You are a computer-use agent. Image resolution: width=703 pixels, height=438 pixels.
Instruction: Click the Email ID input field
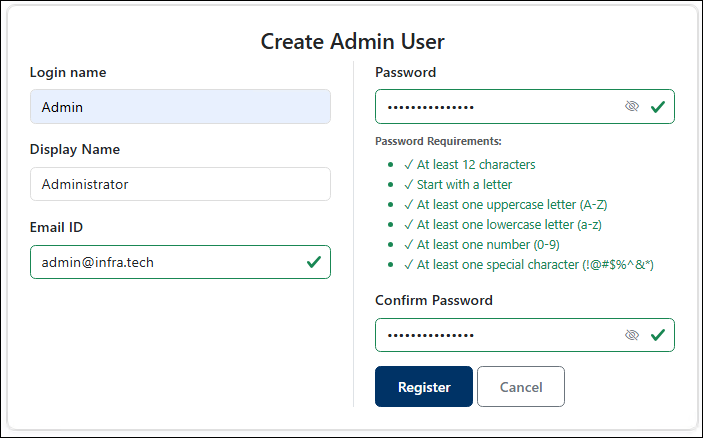point(180,262)
